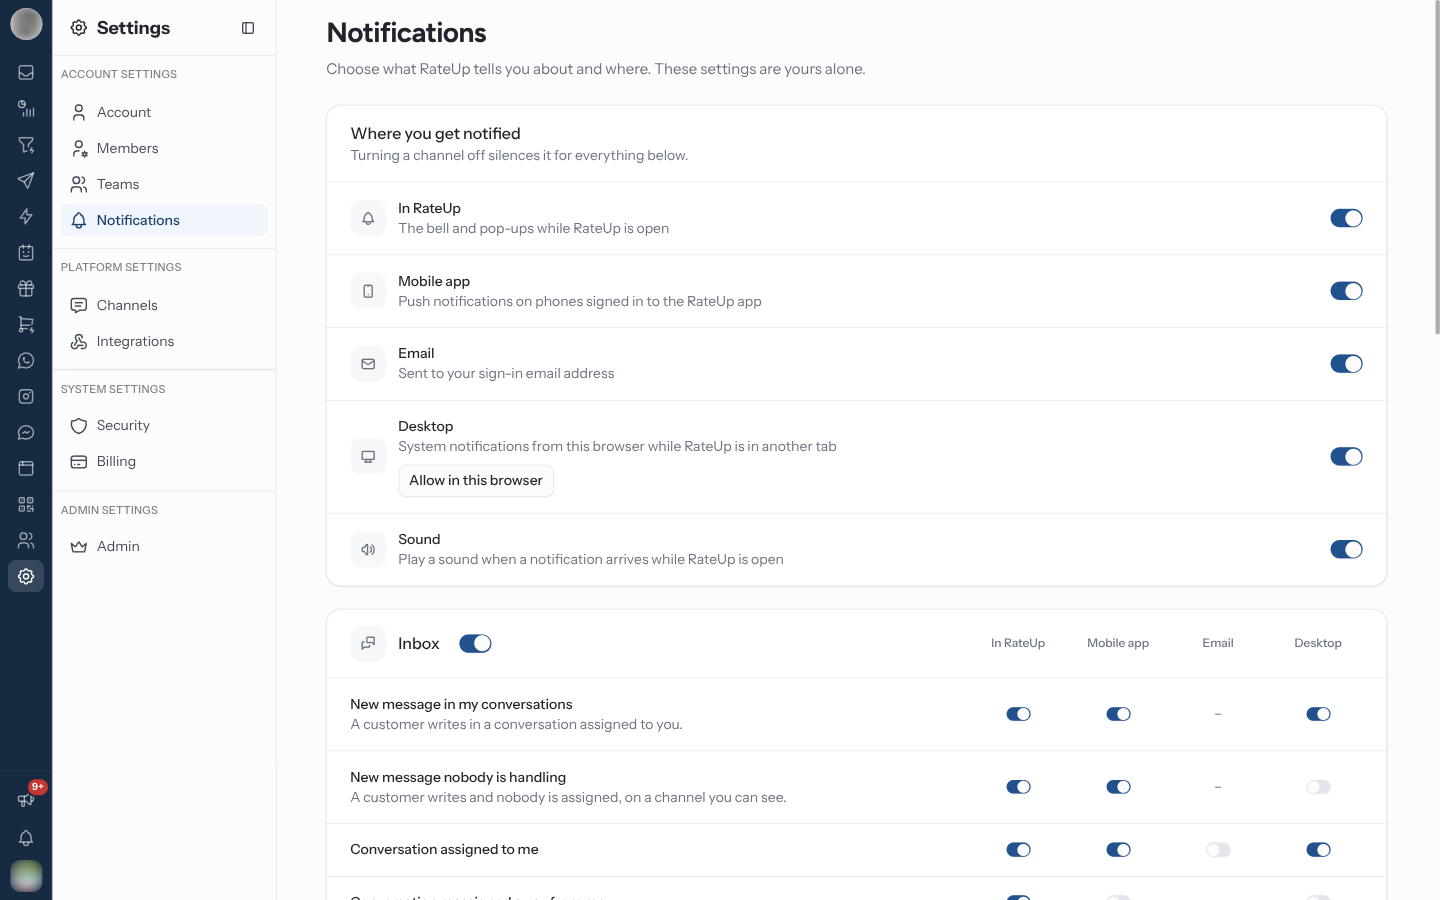Open the lightning bolt automations icon
The height and width of the screenshot is (900, 1440).
click(x=26, y=217)
